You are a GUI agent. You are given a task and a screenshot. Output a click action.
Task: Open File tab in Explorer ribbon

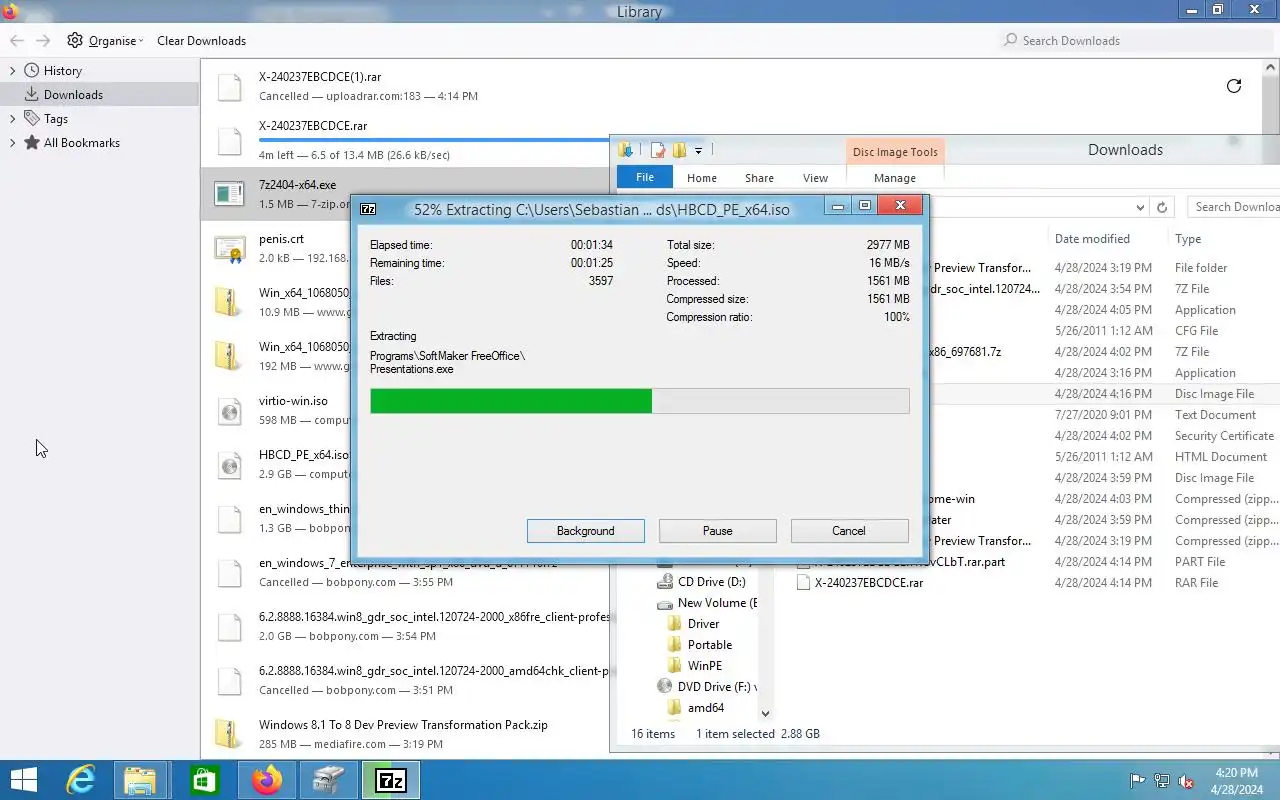point(645,178)
